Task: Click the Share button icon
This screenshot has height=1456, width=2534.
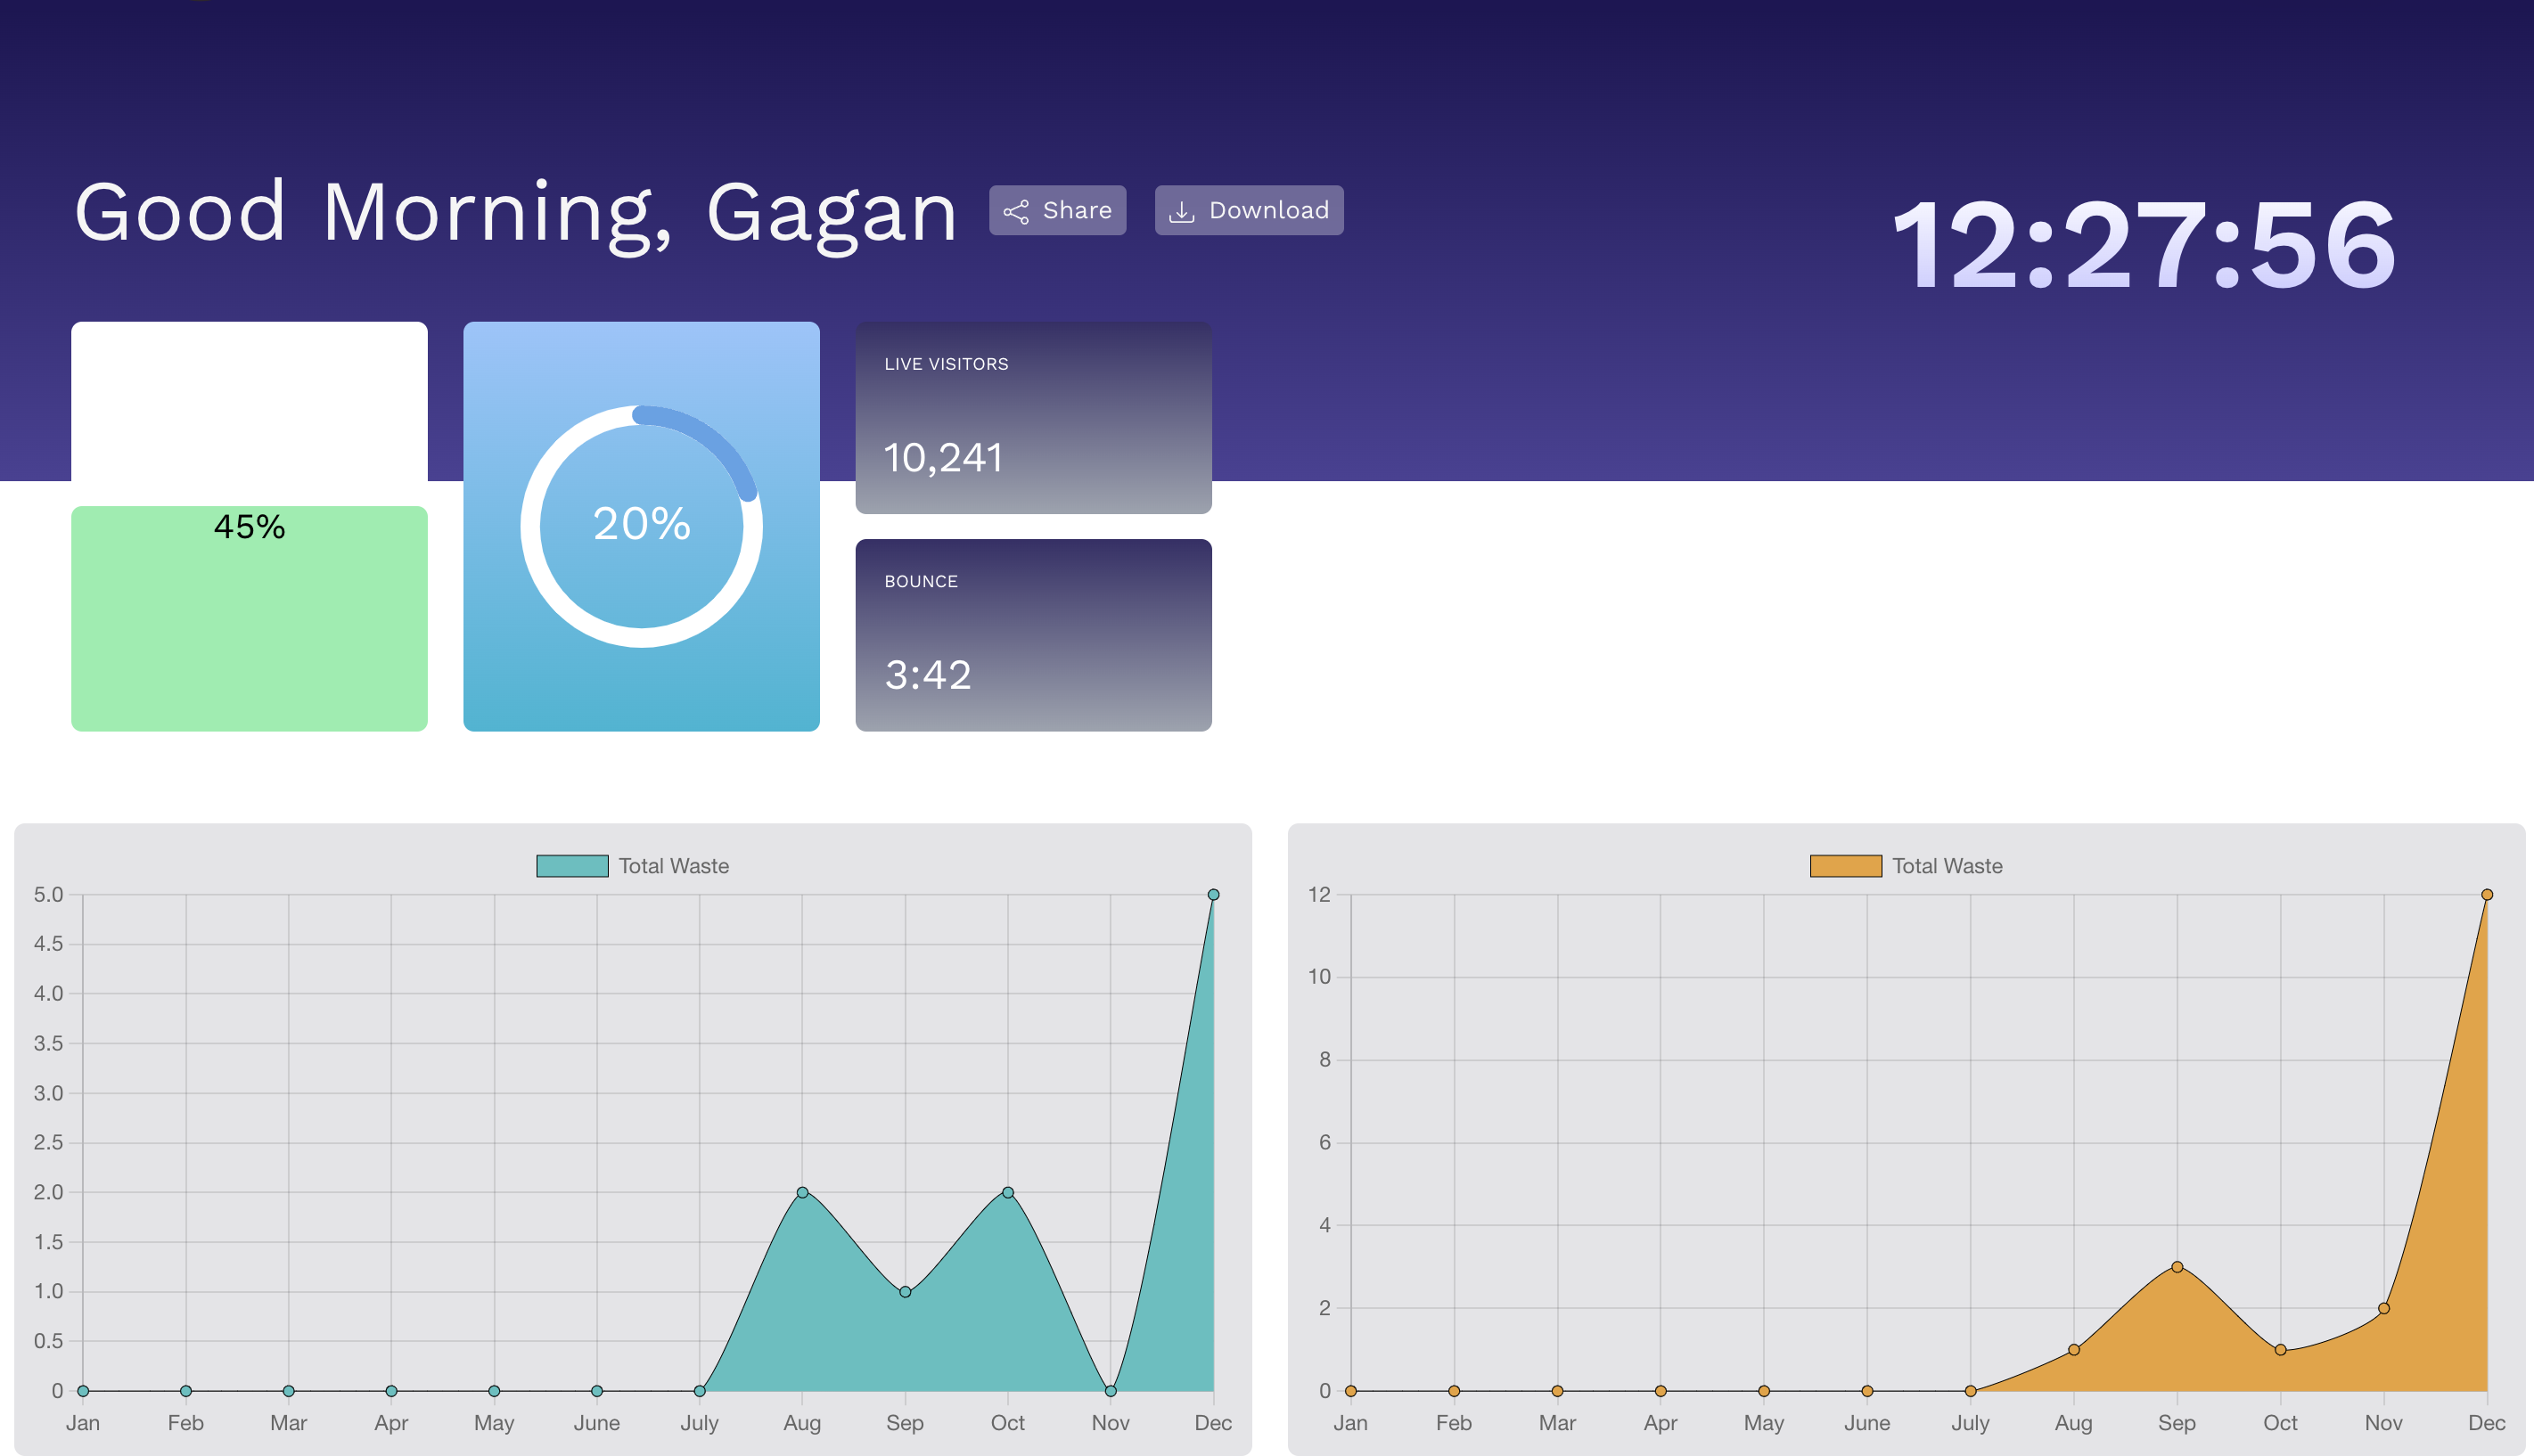Action: pyautogui.click(x=1016, y=211)
